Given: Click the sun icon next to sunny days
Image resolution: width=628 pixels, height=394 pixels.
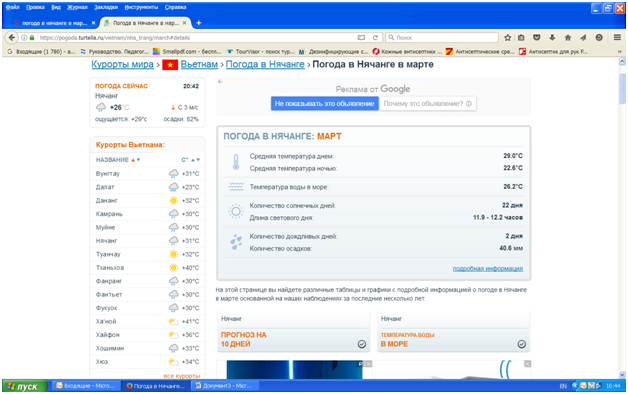Looking at the screenshot, I should coord(236,211).
